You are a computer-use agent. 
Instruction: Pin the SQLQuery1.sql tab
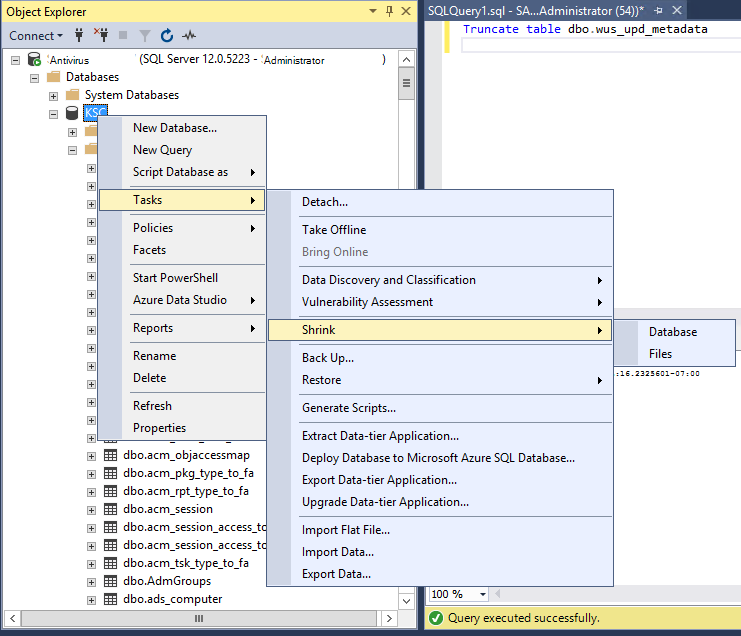point(659,11)
